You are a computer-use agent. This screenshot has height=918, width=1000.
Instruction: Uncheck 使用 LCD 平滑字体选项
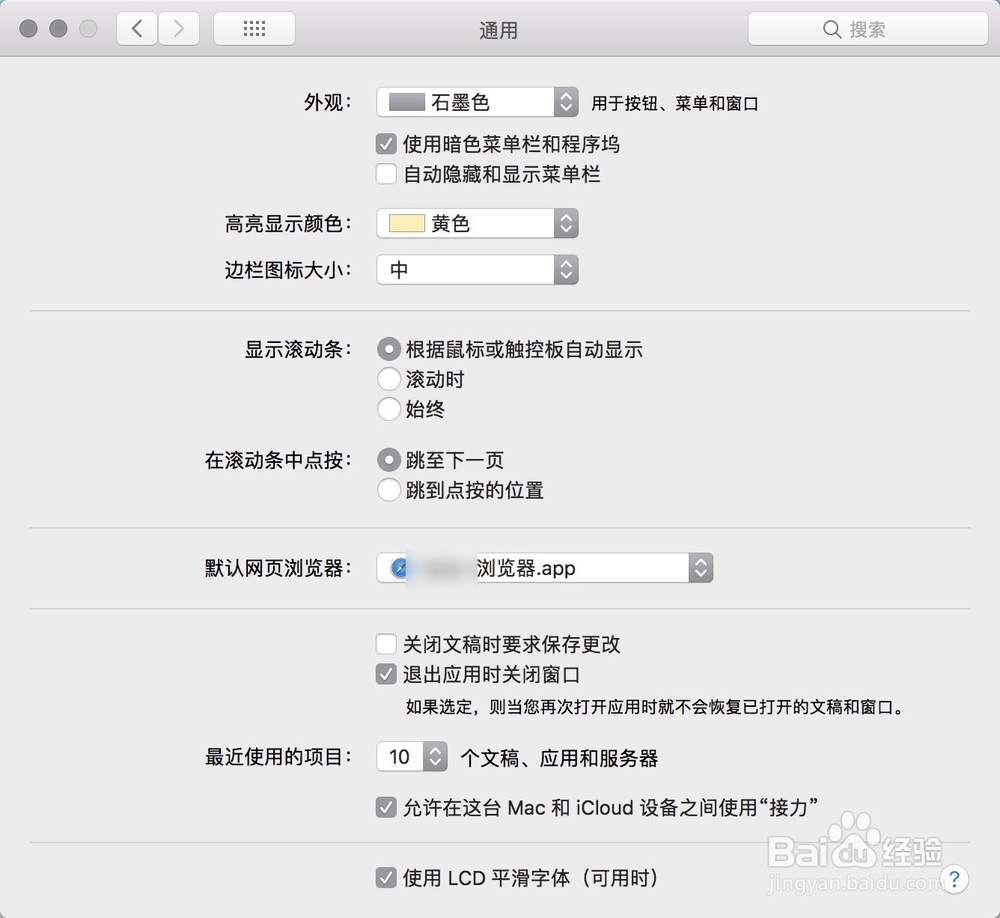[386, 877]
